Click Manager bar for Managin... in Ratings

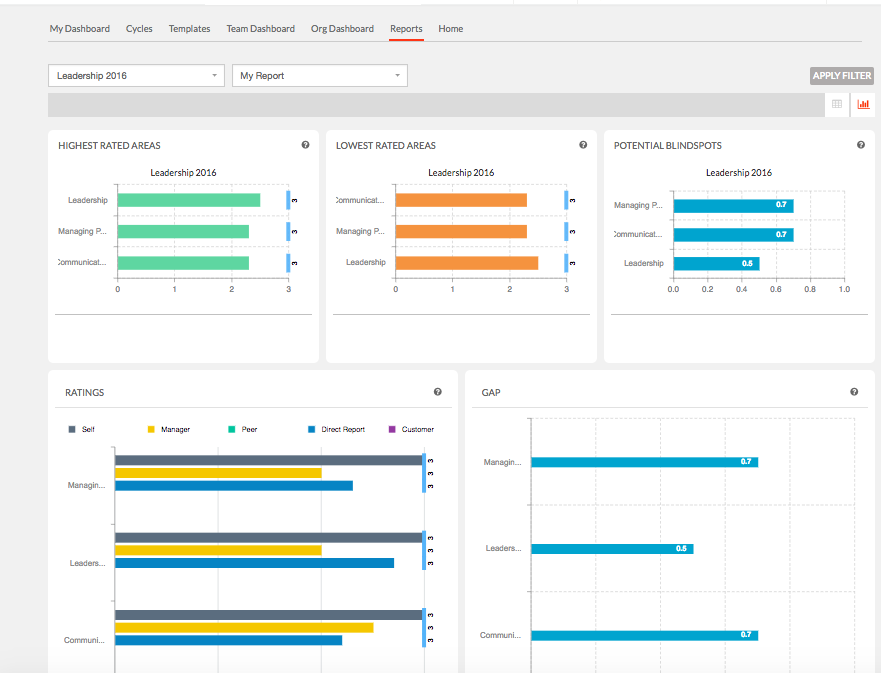(x=218, y=473)
